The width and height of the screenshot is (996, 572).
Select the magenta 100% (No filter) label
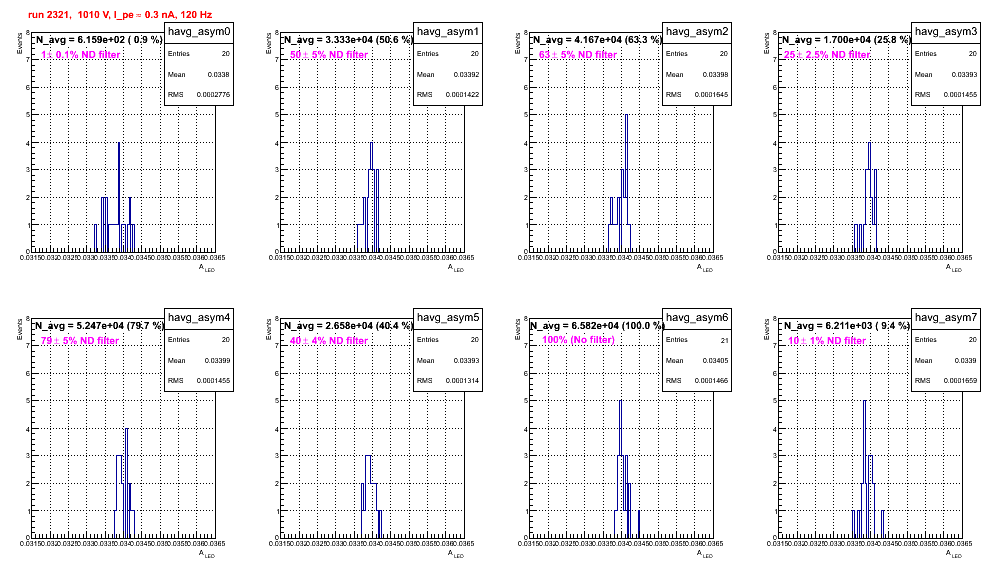(578, 340)
